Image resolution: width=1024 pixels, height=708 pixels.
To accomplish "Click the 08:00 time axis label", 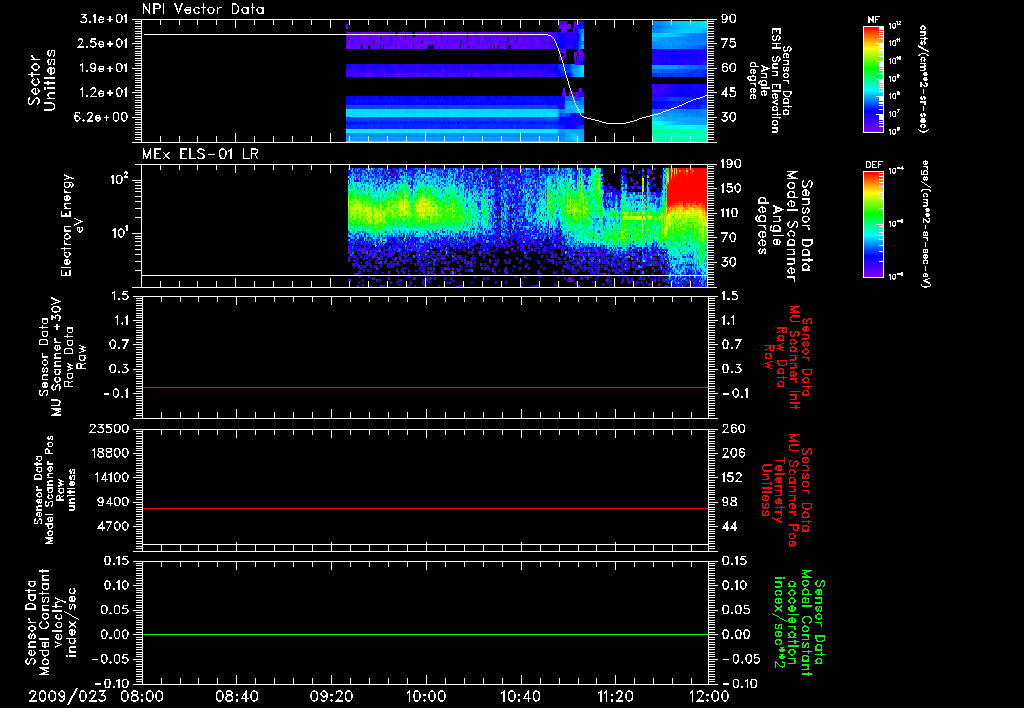I will (x=142, y=696).
